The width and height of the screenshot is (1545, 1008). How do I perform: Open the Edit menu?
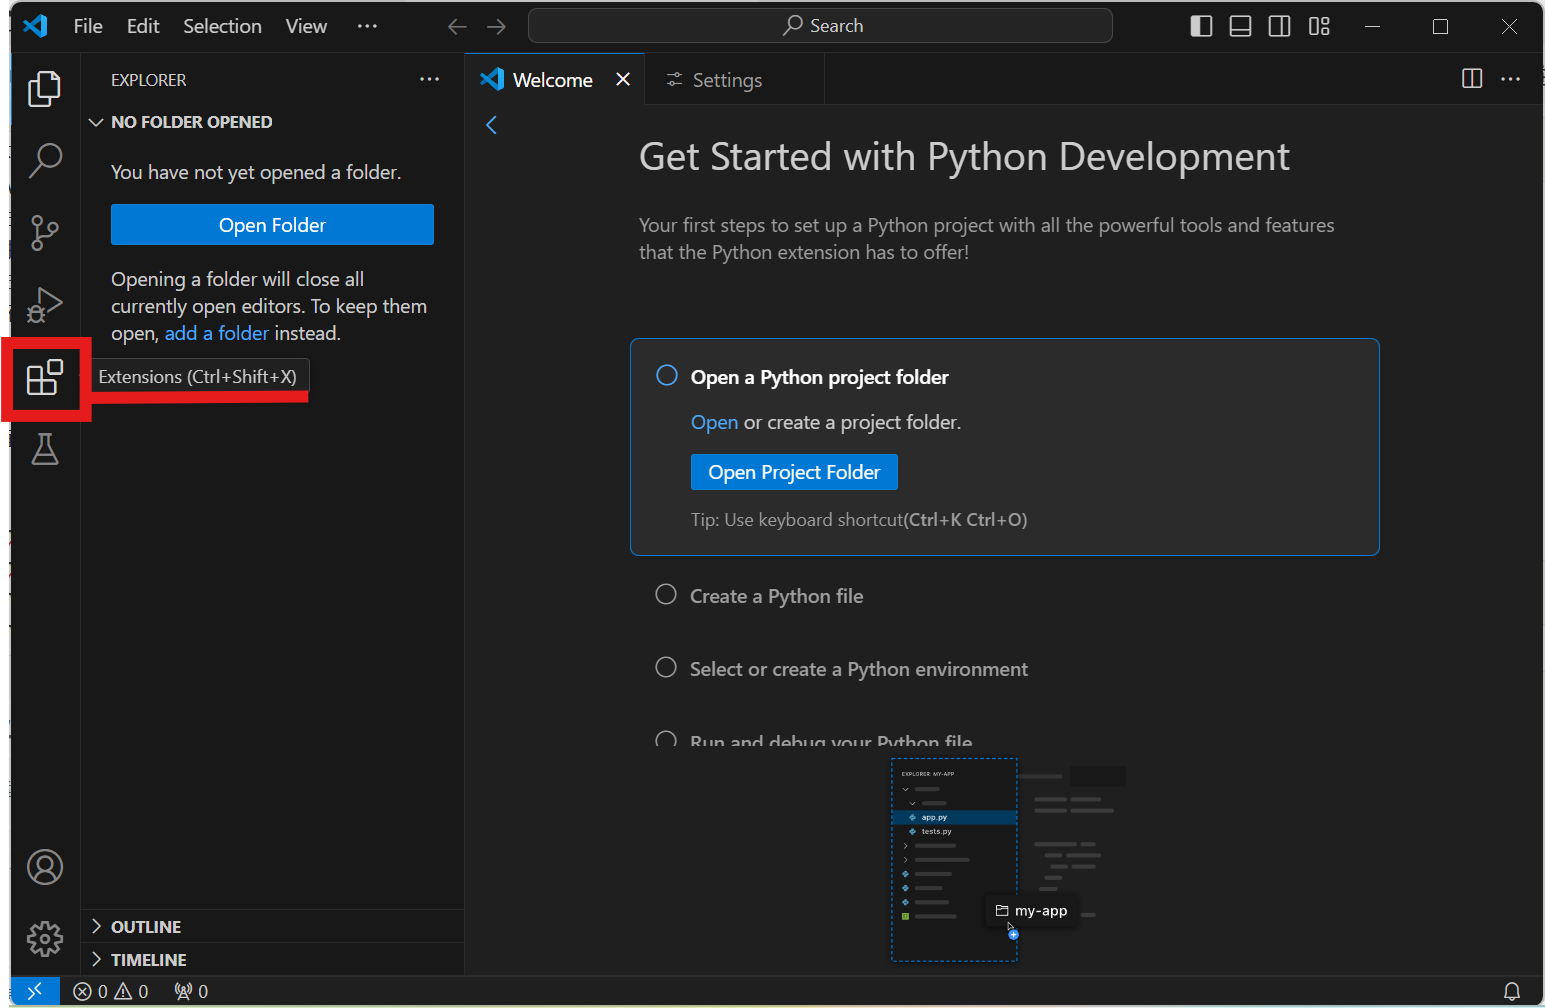[x=143, y=26]
